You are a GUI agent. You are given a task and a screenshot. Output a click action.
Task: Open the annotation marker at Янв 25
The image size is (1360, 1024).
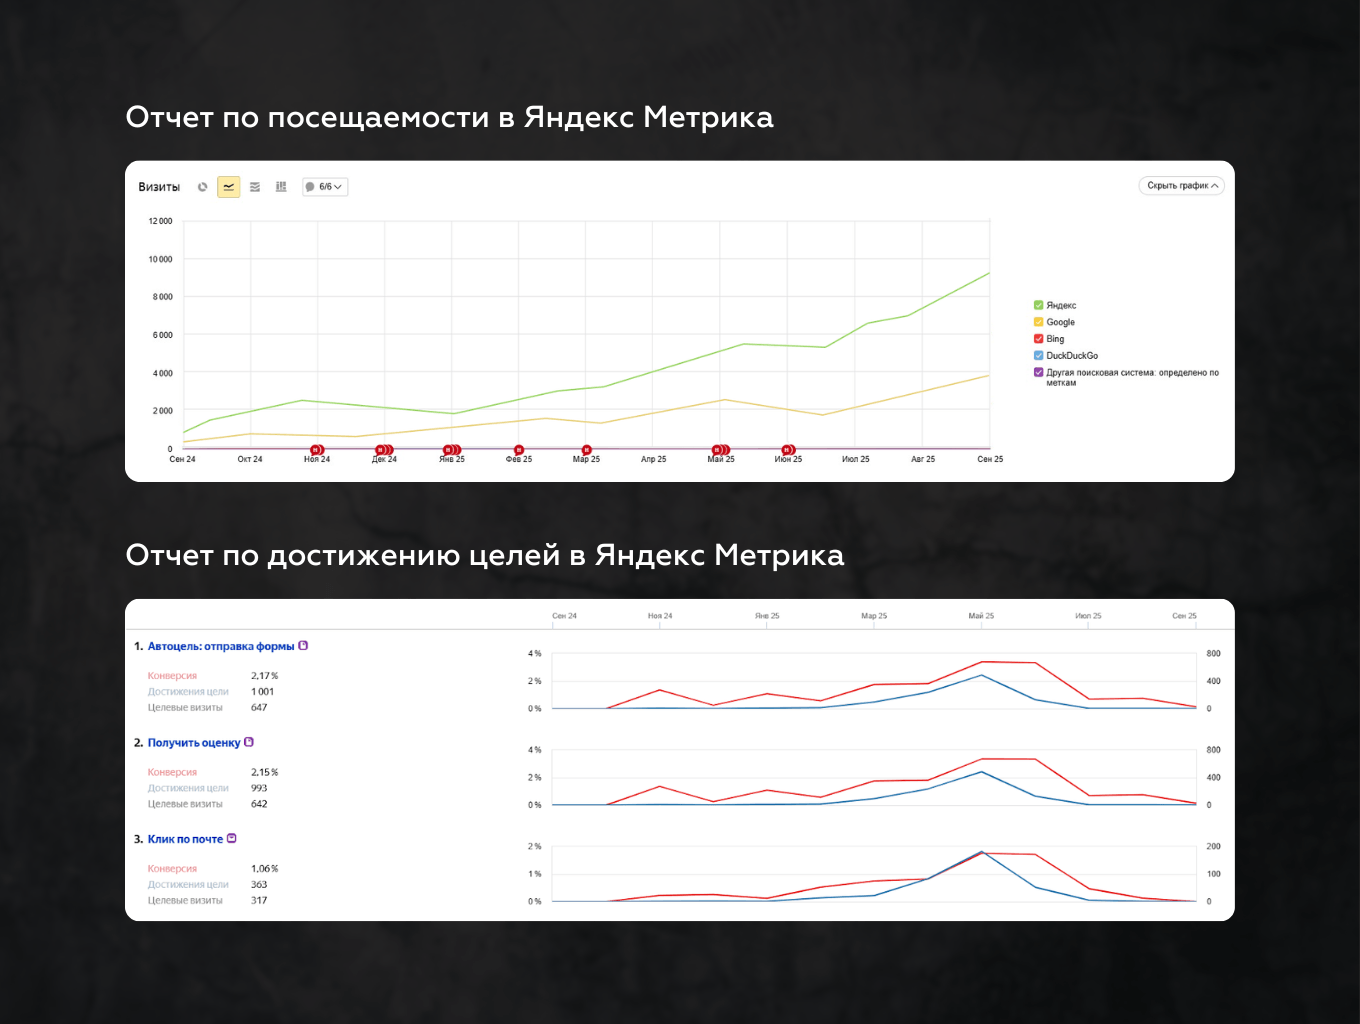(451, 450)
